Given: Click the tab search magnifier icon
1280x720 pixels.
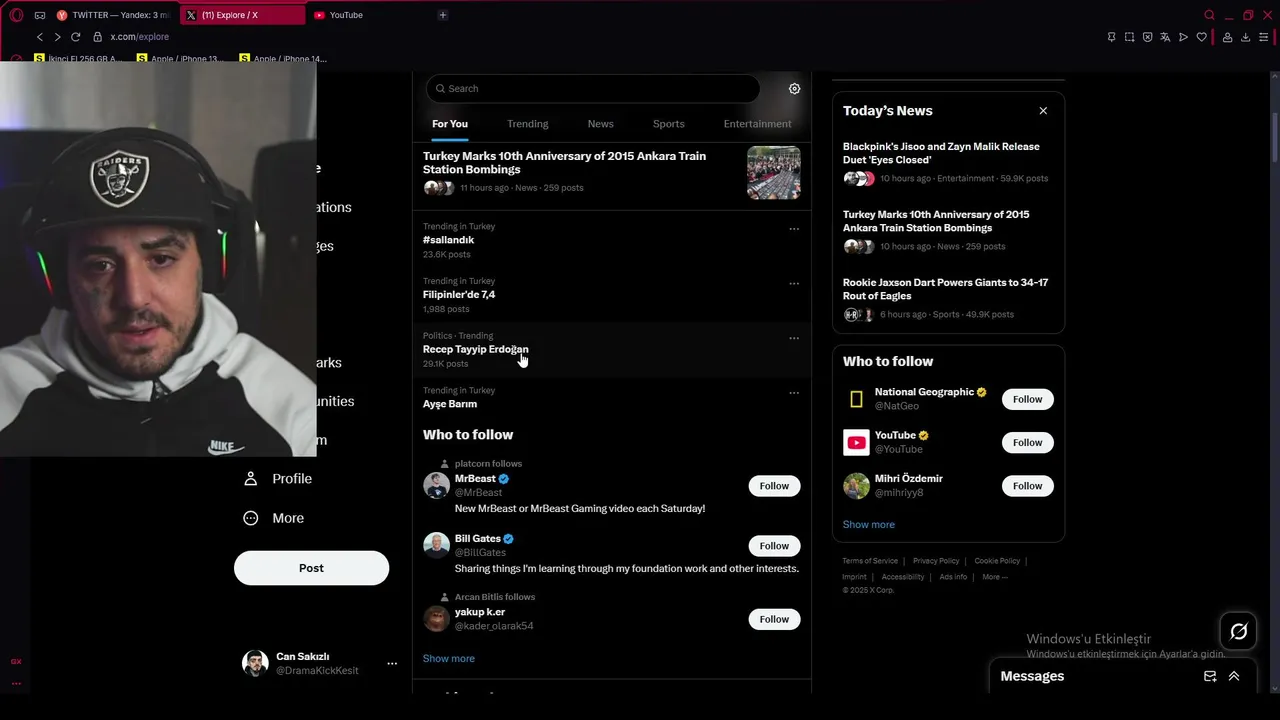Looking at the screenshot, I should [x=1209, y=15].
